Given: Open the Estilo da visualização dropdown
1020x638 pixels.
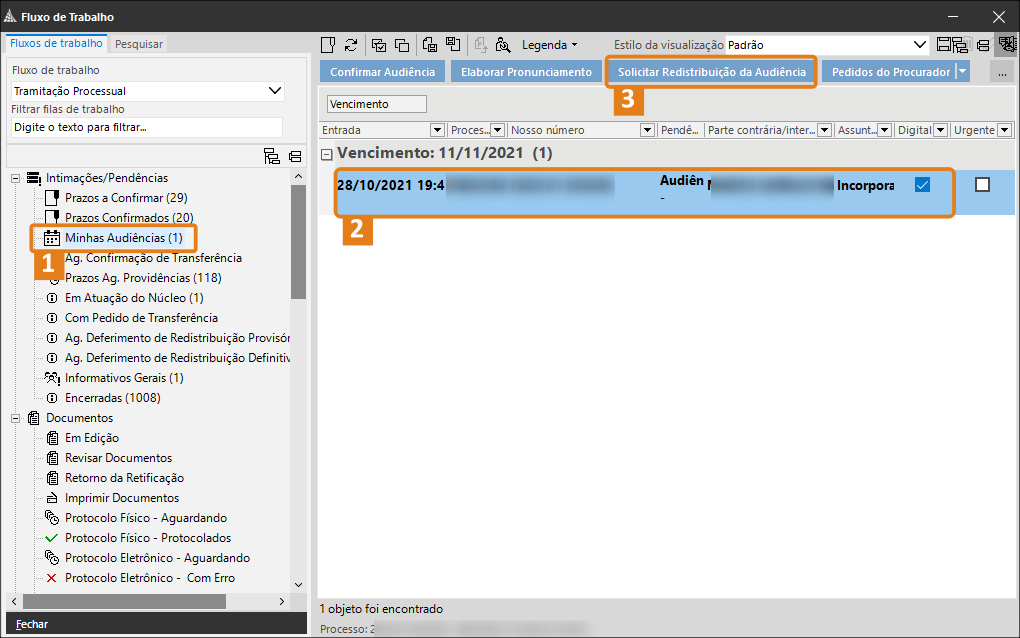Looking at the screenshot, I should click(920, 45).
